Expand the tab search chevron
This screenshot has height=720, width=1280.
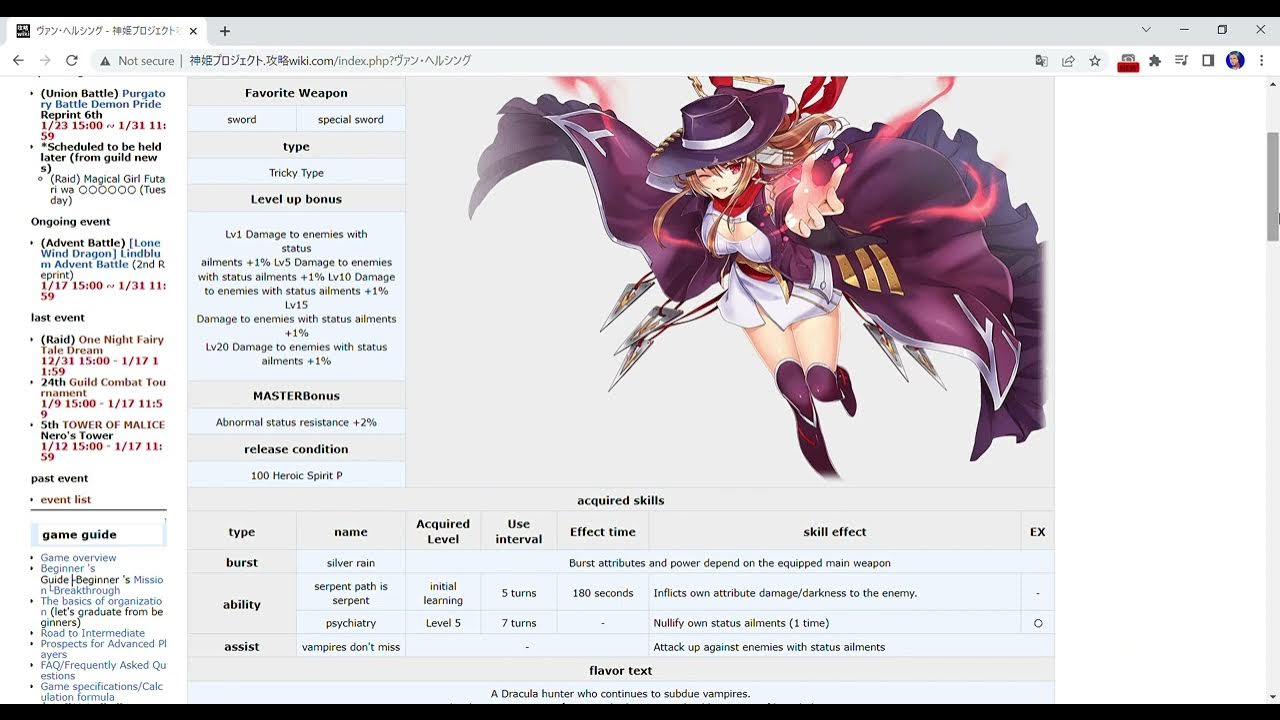click(x=1146, y=30)
